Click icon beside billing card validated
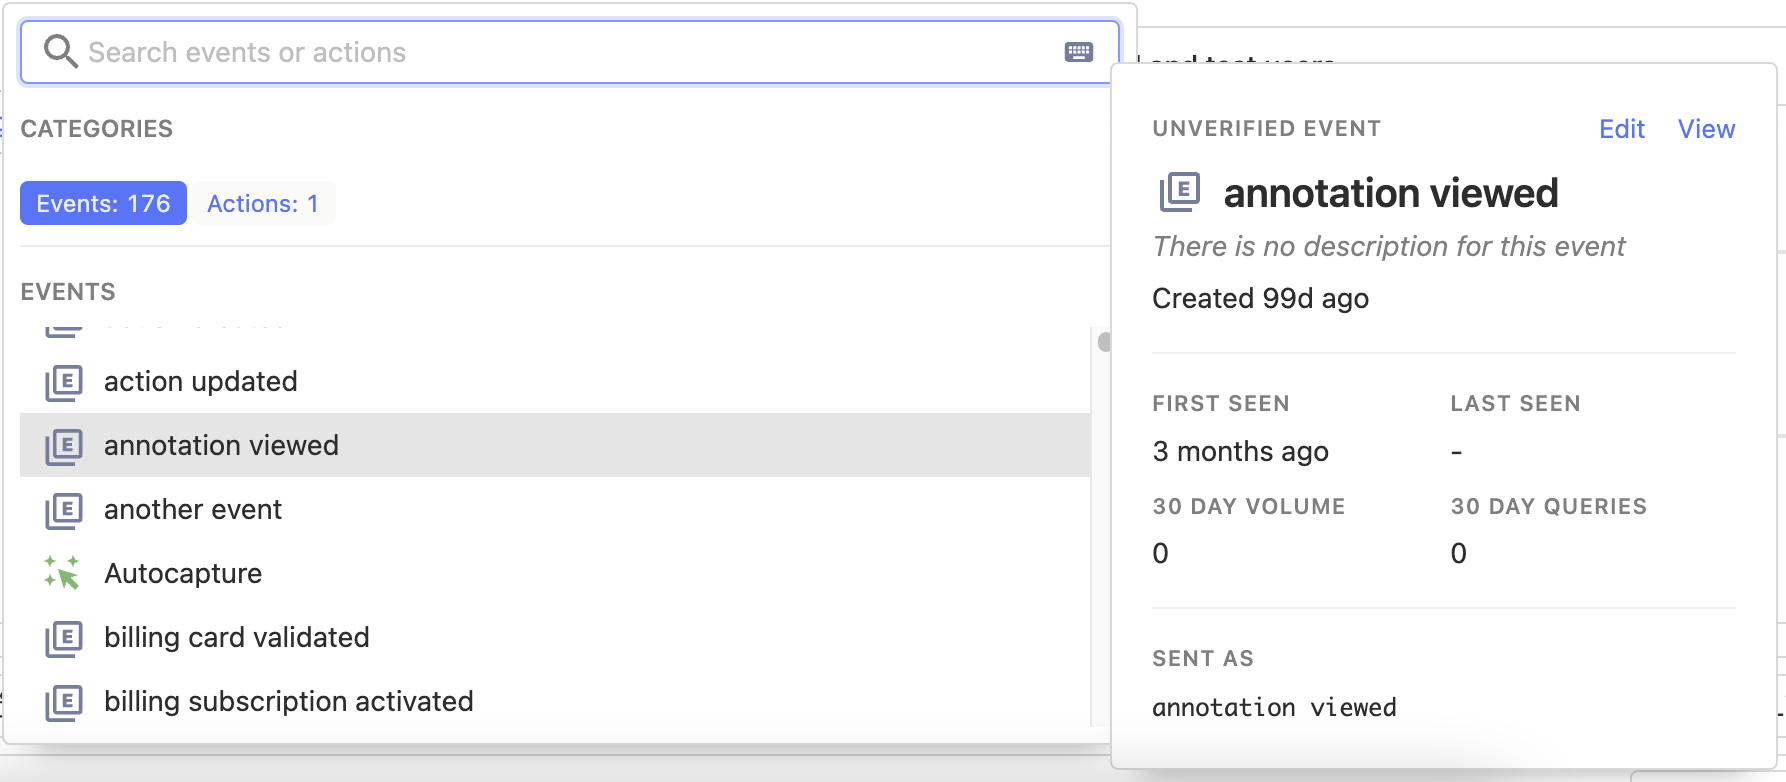Screen dimensions: 1786x782 (x=63, y=638)
